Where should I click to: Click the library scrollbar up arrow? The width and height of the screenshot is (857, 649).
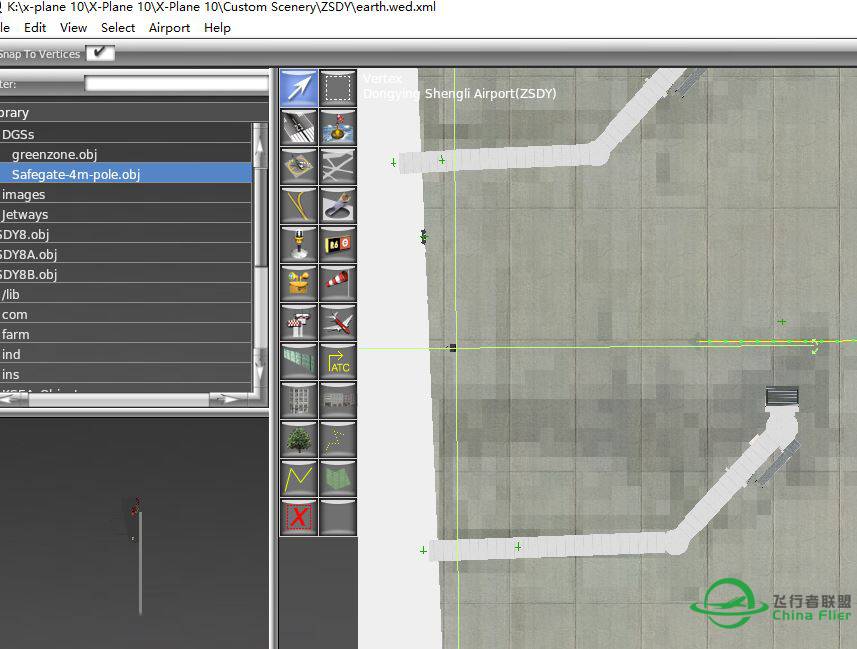(260, 147)
